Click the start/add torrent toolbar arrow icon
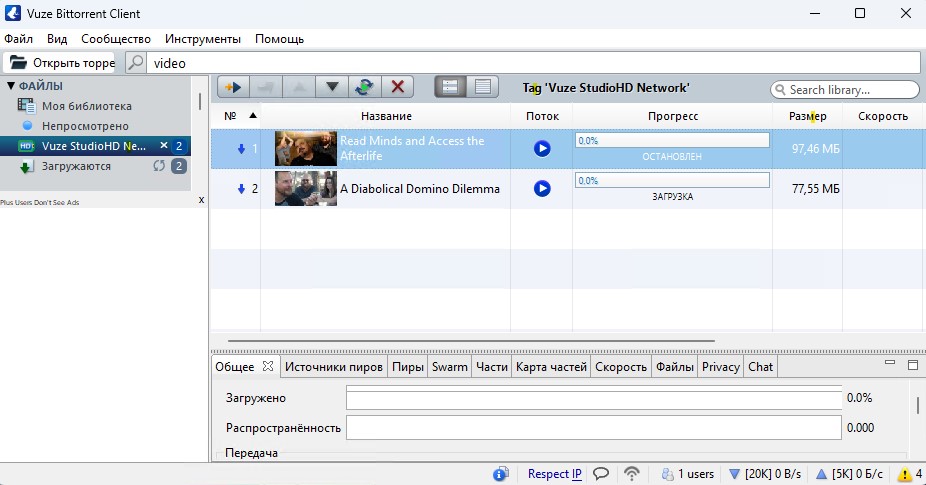The width and height of the screenshot is (926, 485). pyautogui.click(x=233, y=87)
